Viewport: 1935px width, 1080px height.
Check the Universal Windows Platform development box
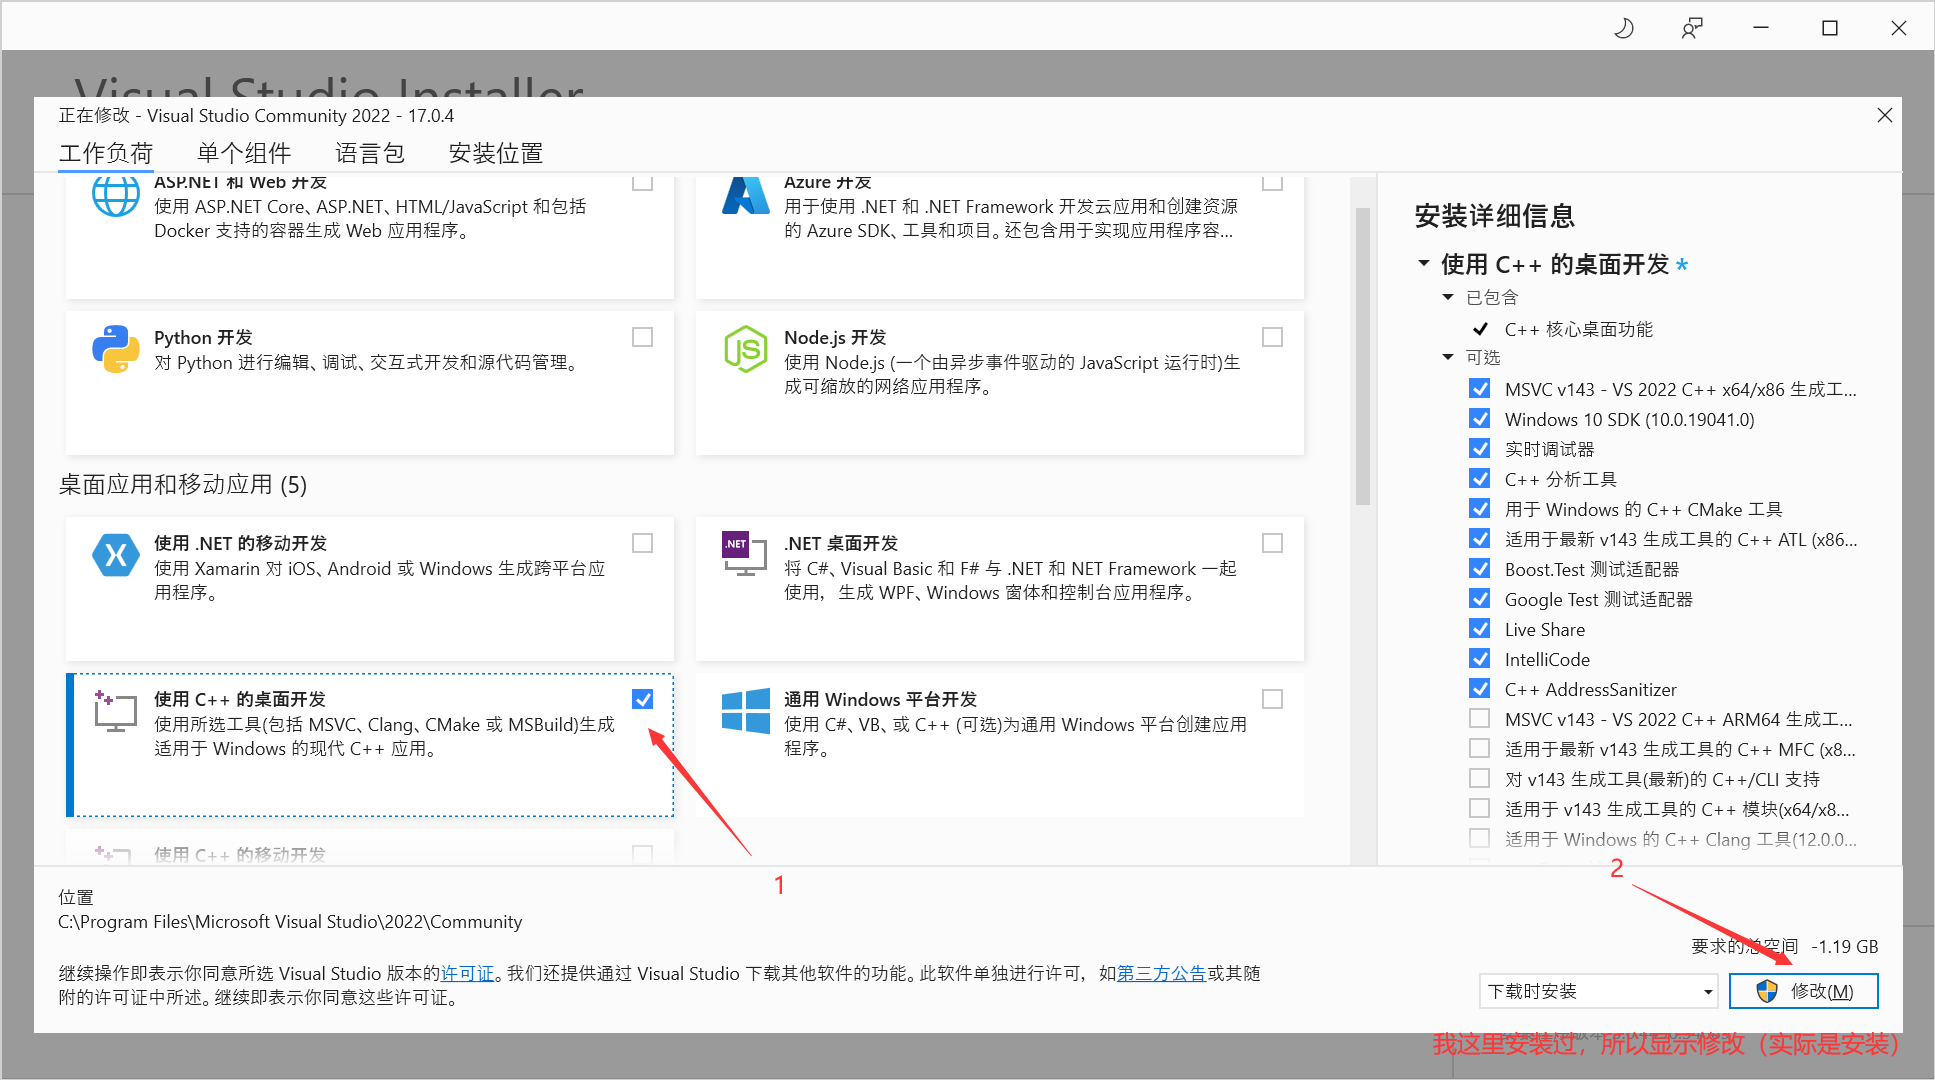(x=1273, y=699)
